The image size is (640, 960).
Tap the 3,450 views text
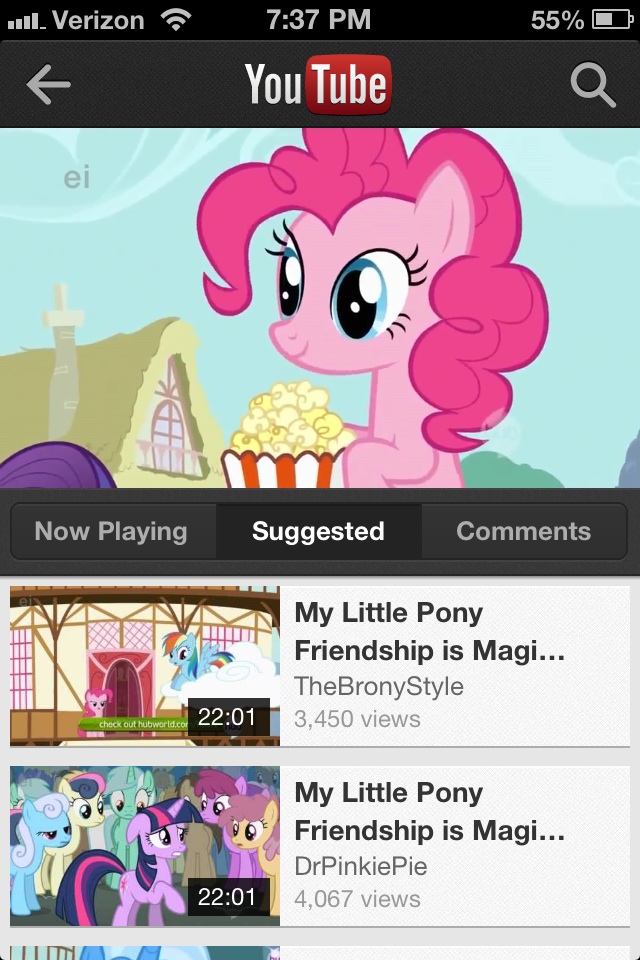point(357,718)
